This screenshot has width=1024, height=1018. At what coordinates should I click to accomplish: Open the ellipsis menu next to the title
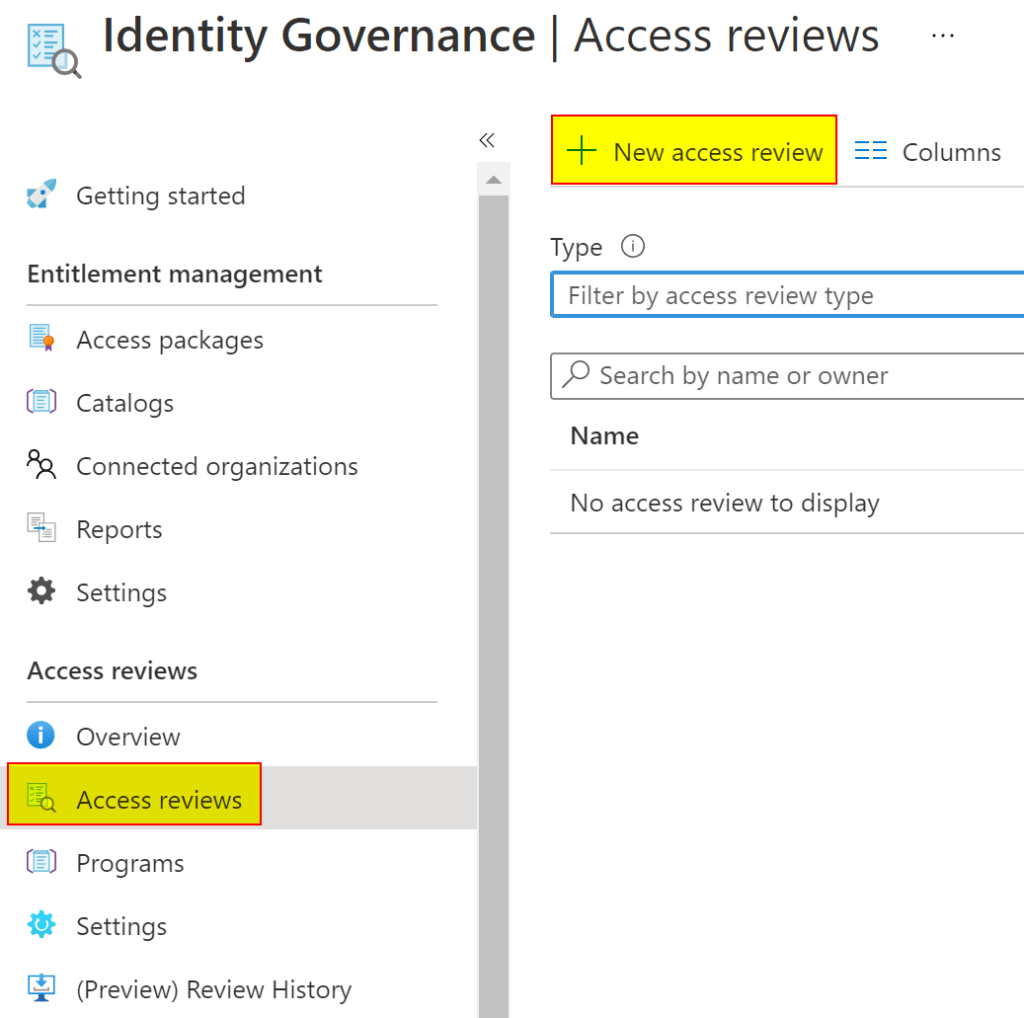(943, 34)
